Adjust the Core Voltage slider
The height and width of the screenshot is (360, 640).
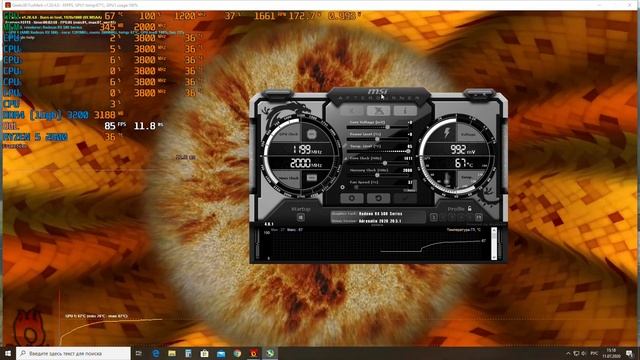[378, 127]
